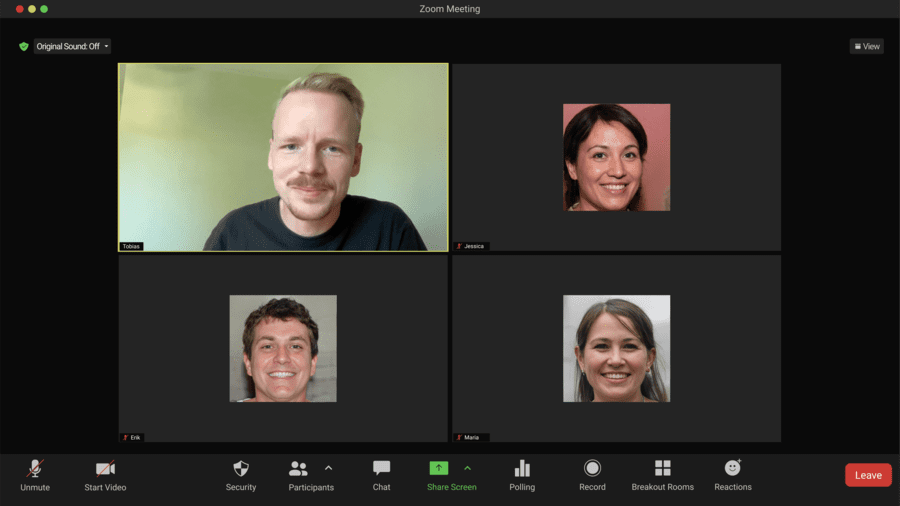Expand the arrow next to Participants
This screenshot has width=900, height=506.
click(x=328, y=468)
